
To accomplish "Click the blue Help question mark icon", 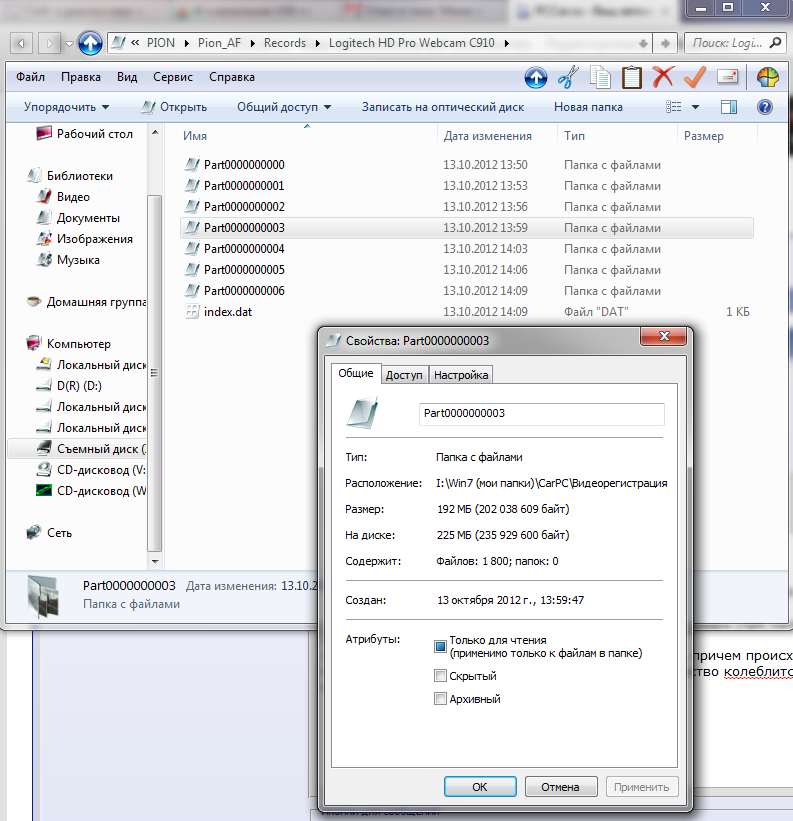I will point(764,107).
